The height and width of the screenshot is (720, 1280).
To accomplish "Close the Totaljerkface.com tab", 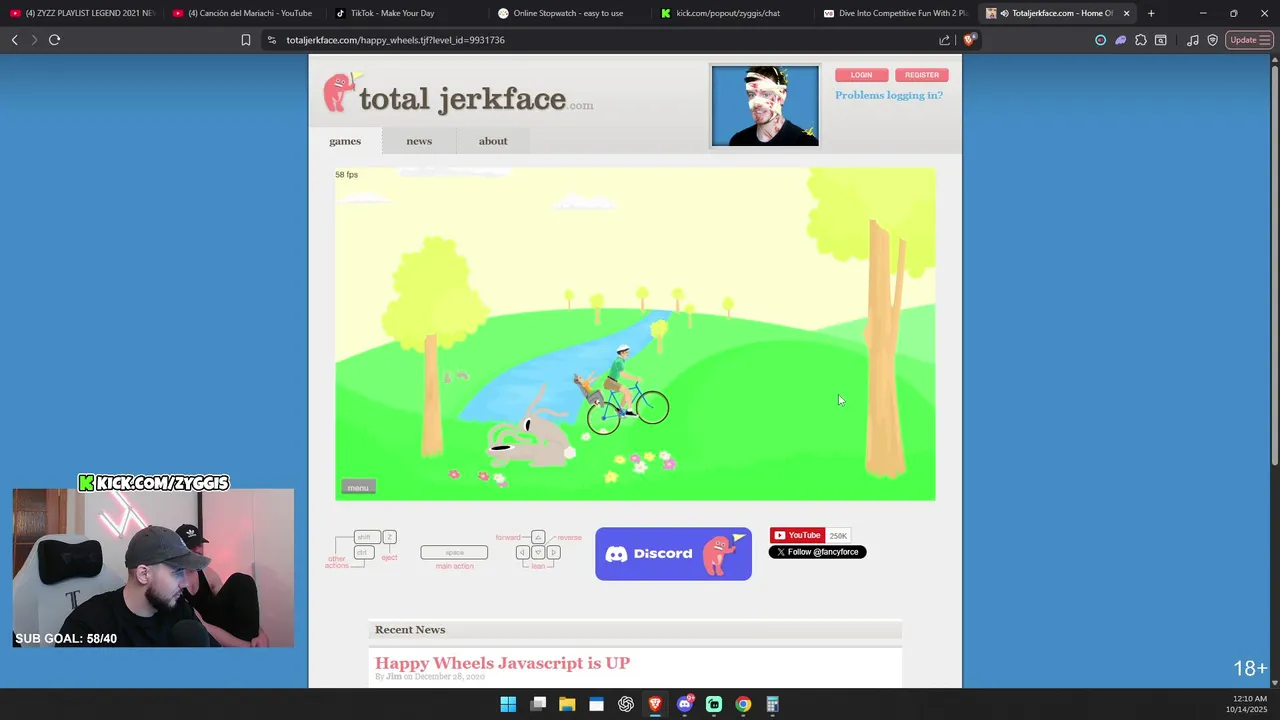I will (1127, 13).
